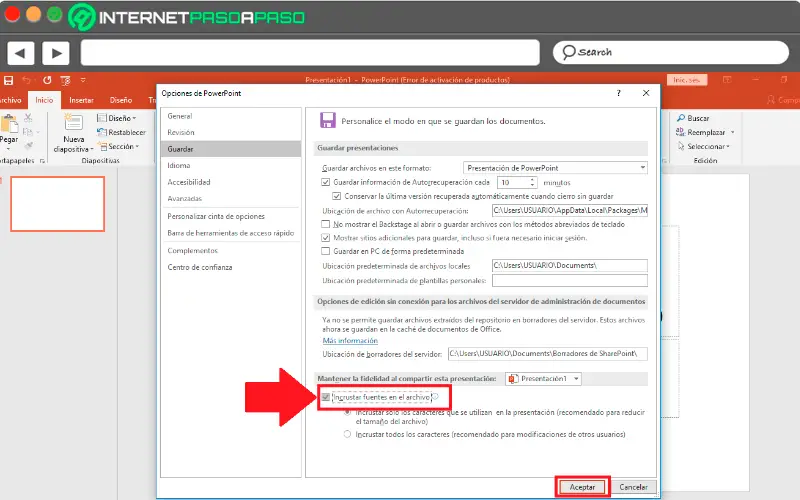Click the Pegar paste icon

click(x=9, y=124)
